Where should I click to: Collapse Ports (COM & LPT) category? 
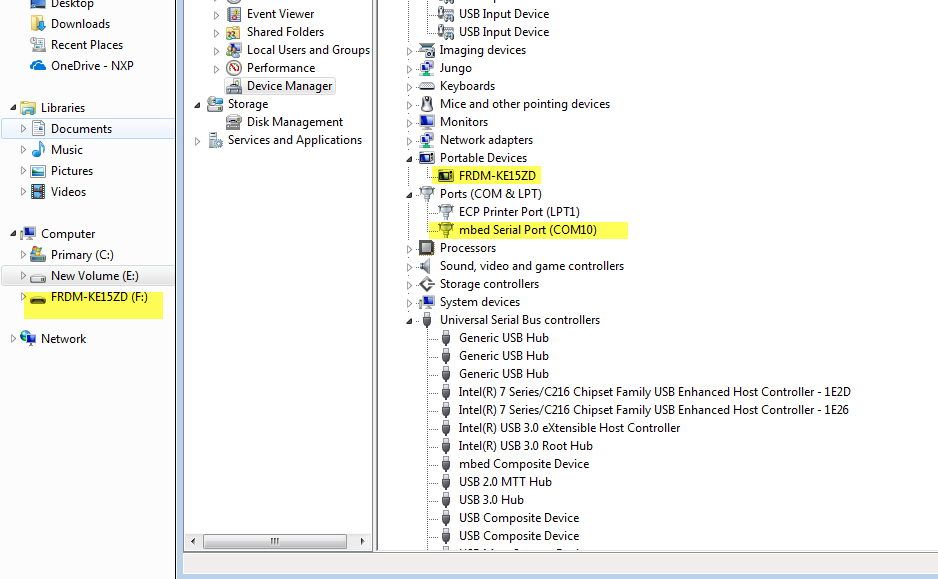(409, 195)
